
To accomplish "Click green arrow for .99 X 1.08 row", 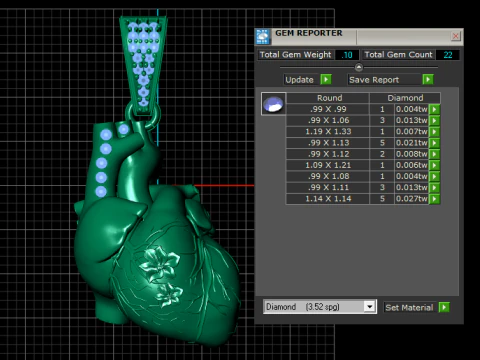I will pyautogui.click(x=434, y=176).
